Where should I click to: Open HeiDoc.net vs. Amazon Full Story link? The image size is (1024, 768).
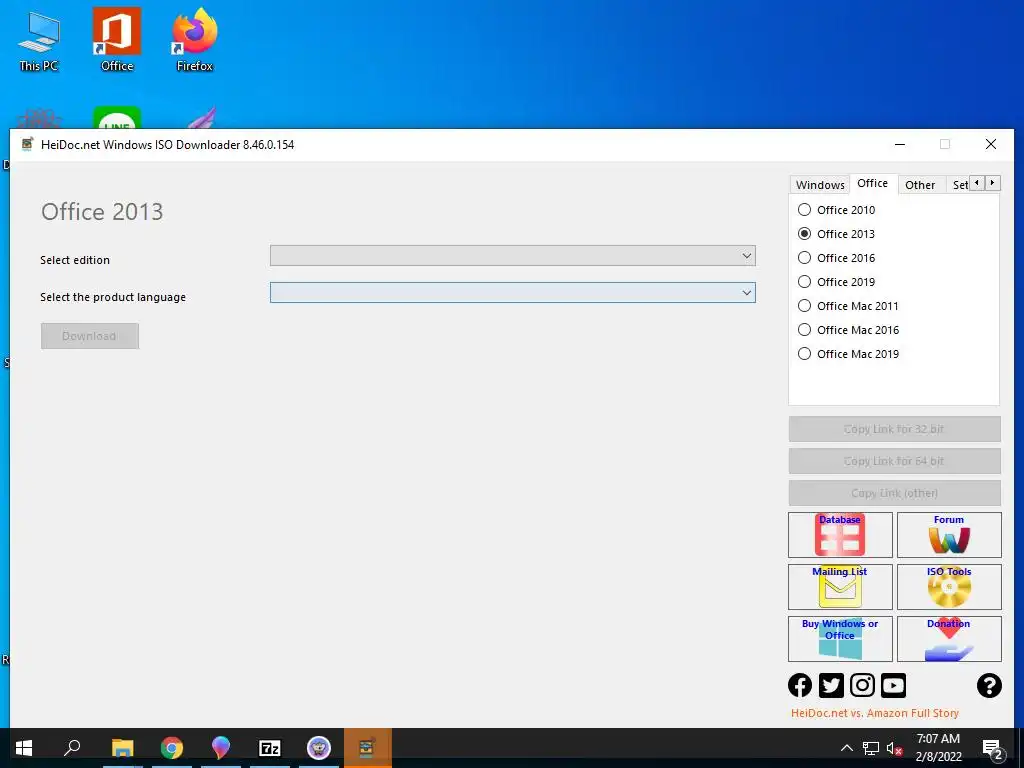tap(875, 713)
